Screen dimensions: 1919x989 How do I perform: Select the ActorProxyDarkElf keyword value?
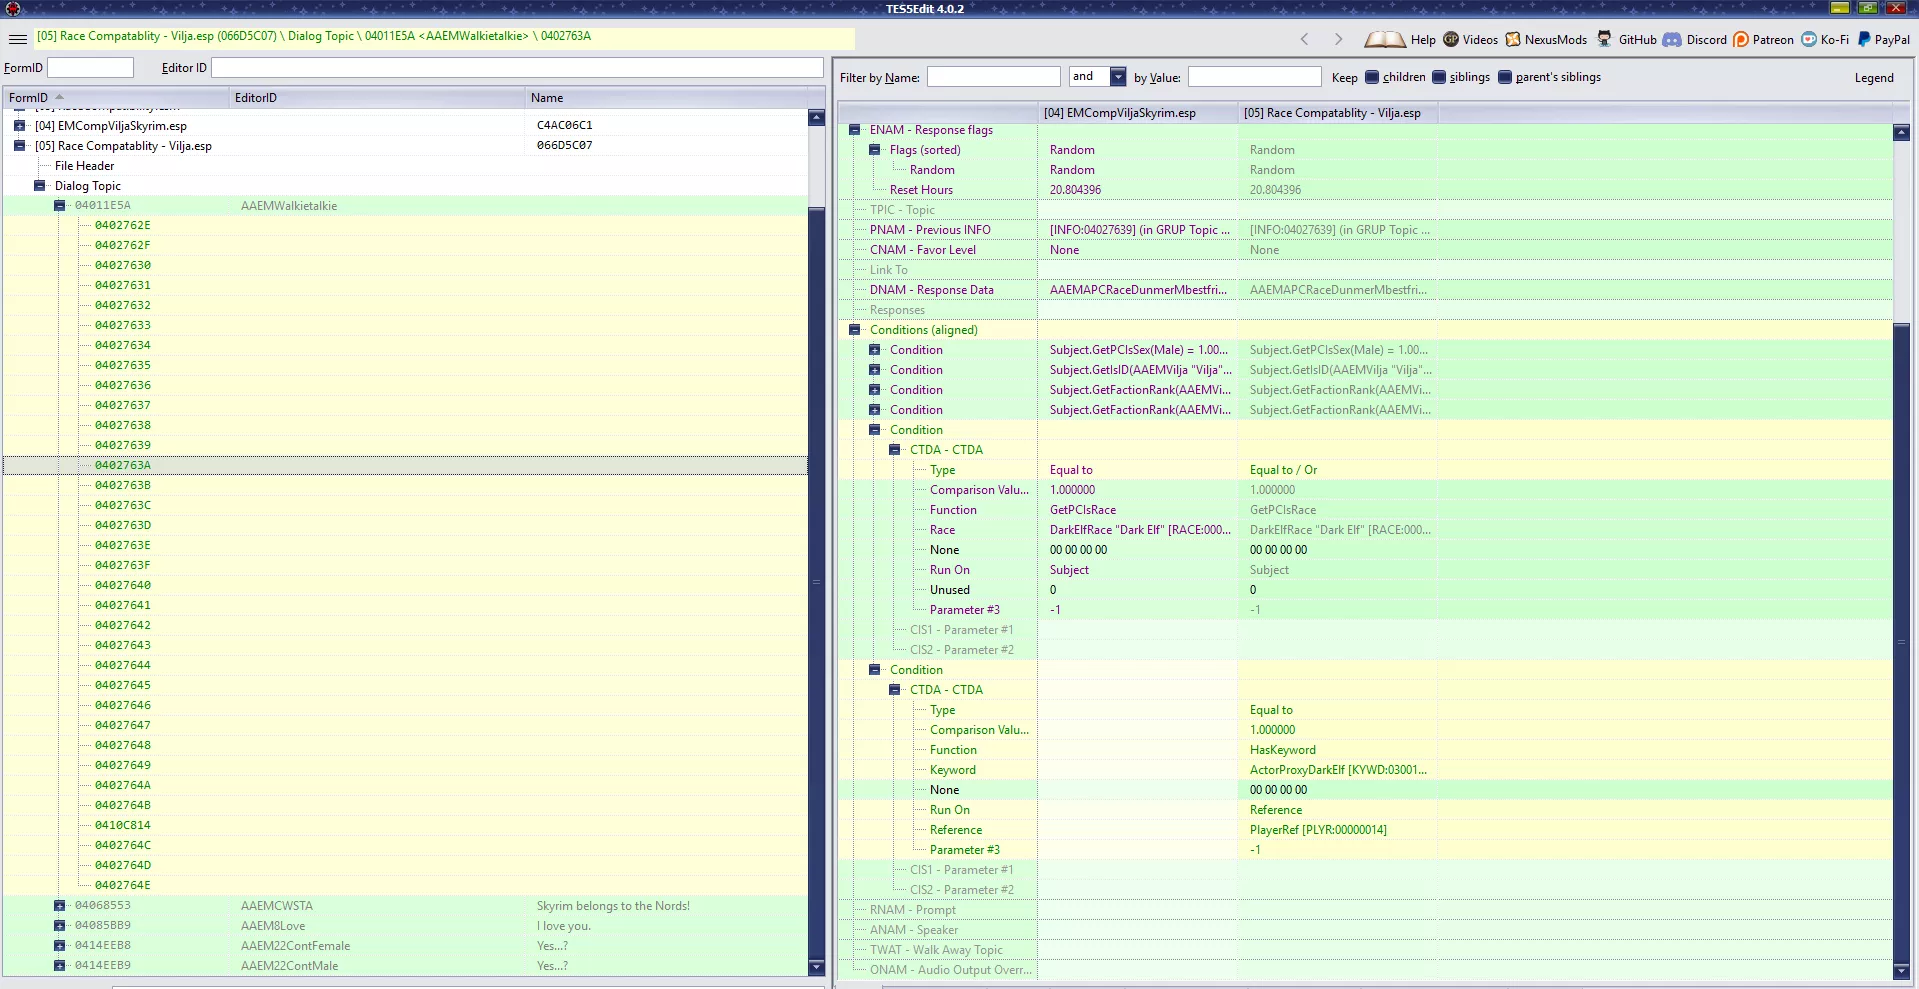coord(1338,770)
